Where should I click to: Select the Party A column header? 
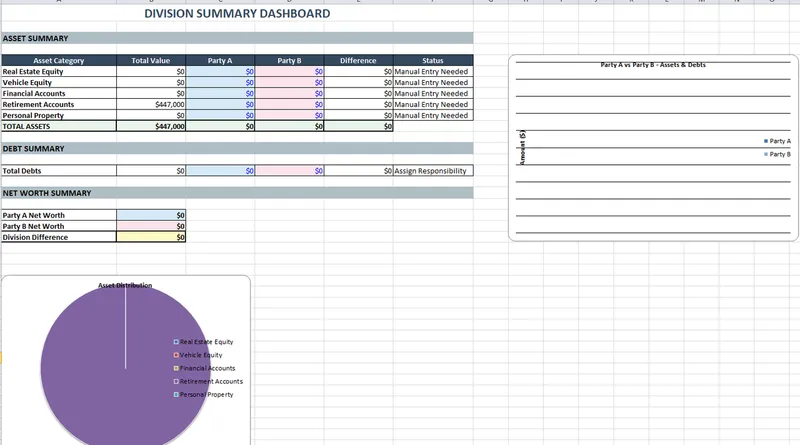pos(220,60)
